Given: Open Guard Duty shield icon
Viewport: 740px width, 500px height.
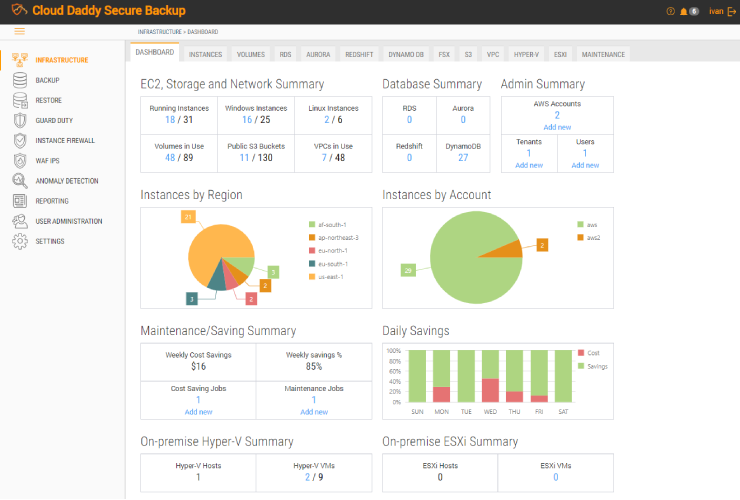Looking at the screenshot, I should pyautogui.click(x=19, y=120).
